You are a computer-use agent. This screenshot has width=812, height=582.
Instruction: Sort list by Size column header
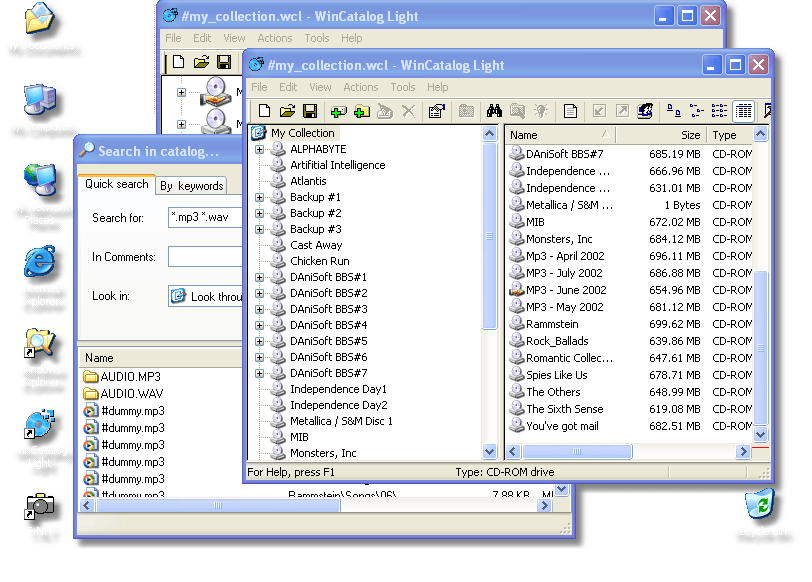pos(660,135)
